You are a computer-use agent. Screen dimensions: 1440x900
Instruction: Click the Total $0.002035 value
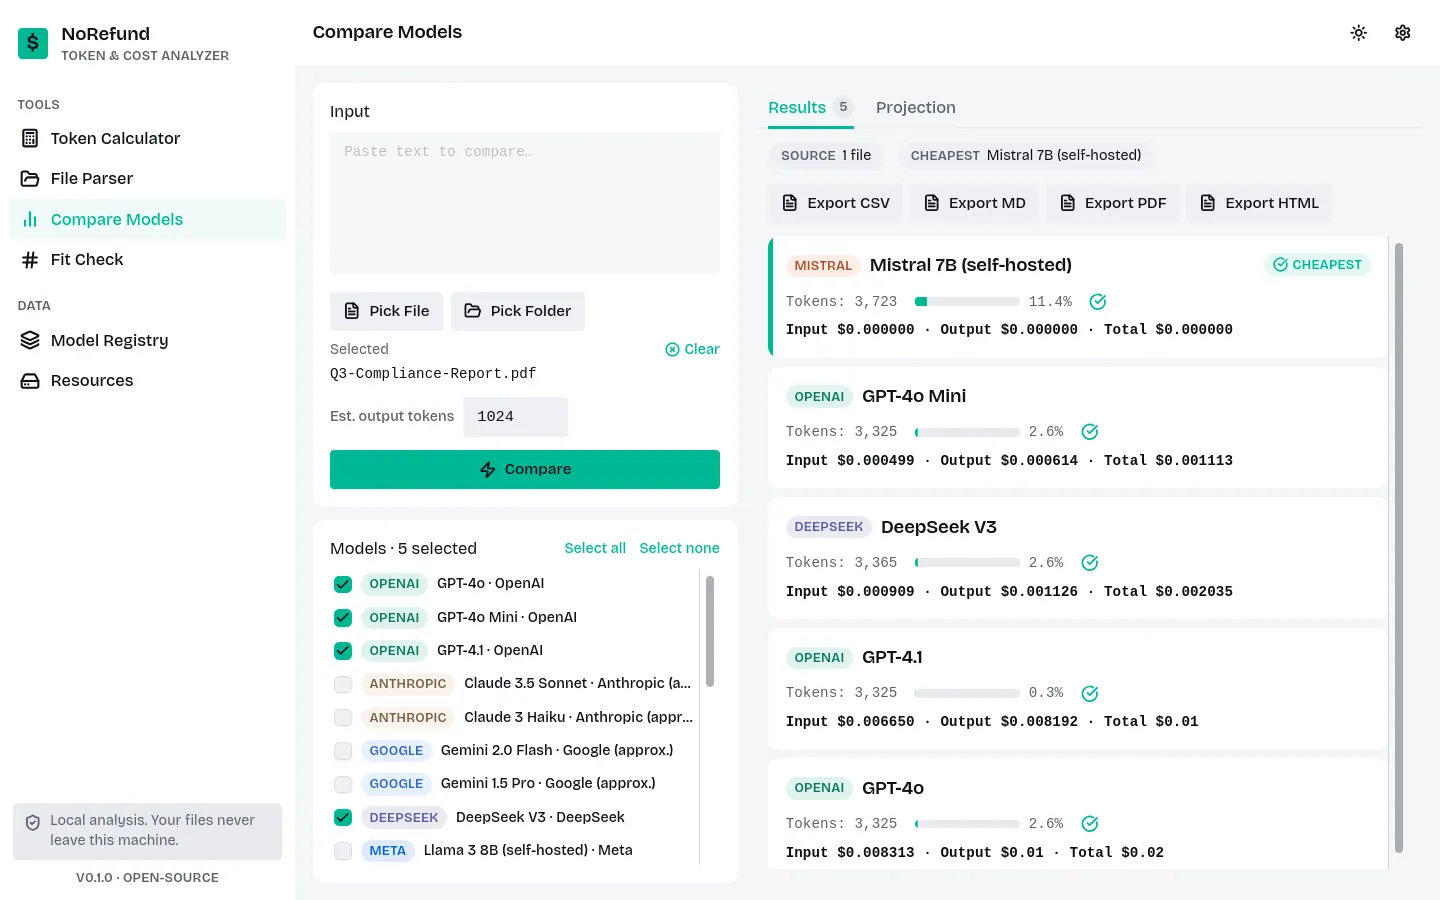click(x=1168, y=592)
